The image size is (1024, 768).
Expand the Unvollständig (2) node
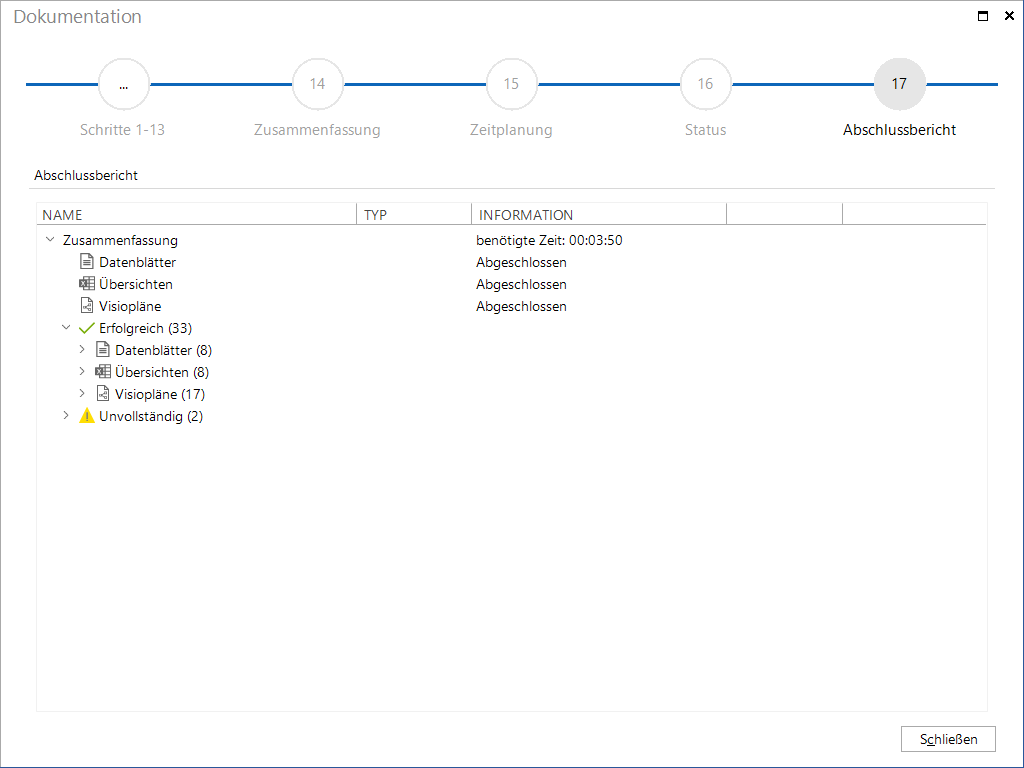pos(66,415)
